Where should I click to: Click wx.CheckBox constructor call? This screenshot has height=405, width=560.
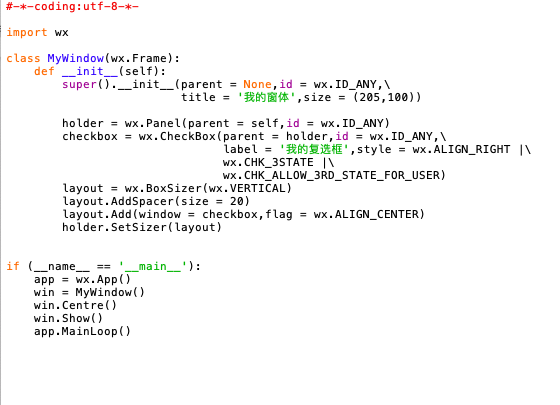(177, 136)
